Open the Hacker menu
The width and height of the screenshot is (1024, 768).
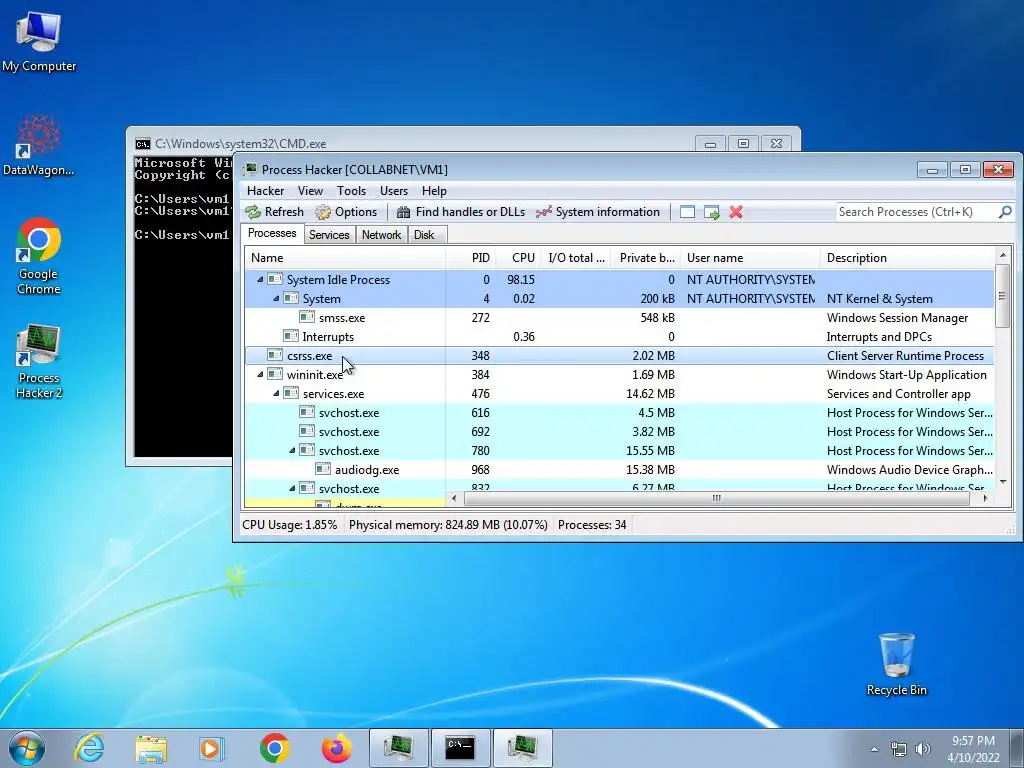[265, 191]
